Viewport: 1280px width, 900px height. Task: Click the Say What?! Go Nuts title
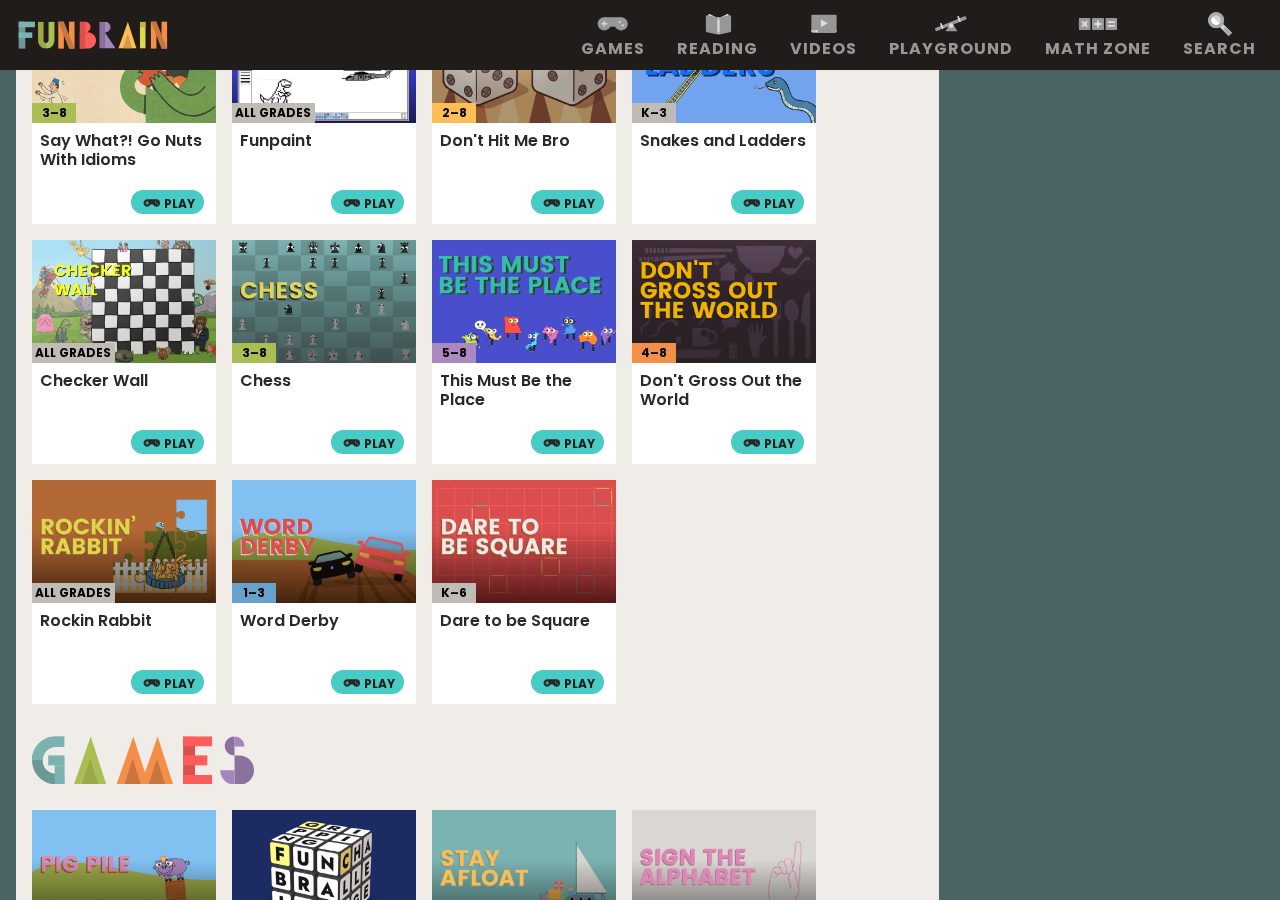[121, 150]
